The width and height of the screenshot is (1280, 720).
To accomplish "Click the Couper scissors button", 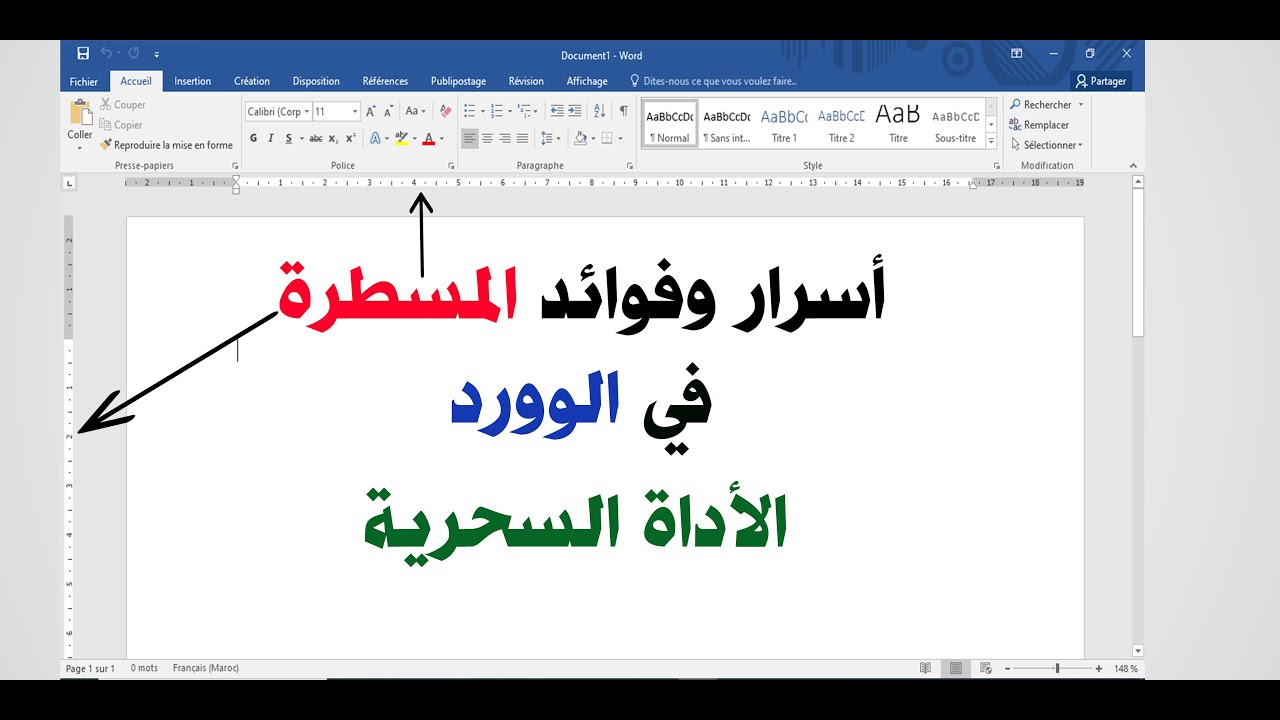I will coord(123,104).
